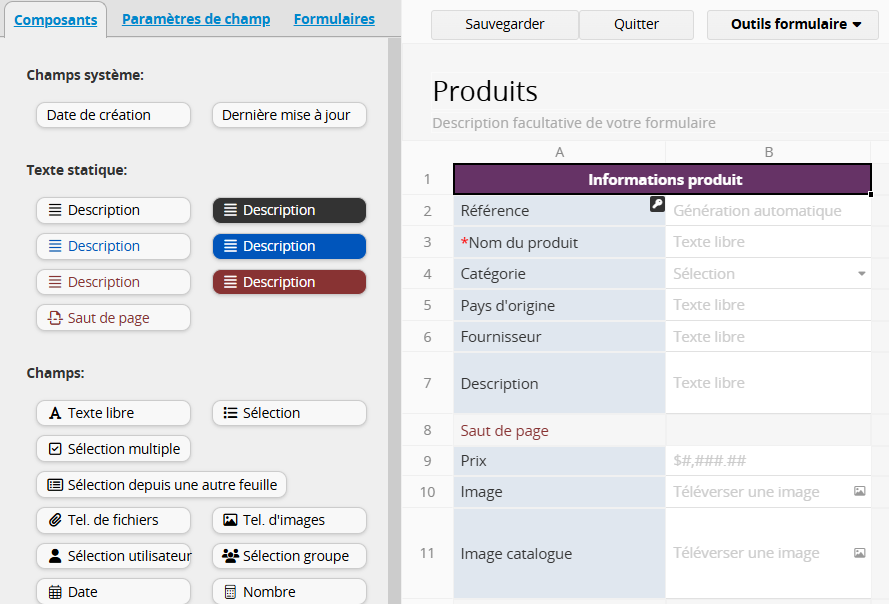The width and height of the screenshot is (889, 604).
Task: Add a Date de création system field
Action: (x=113, y=115)
